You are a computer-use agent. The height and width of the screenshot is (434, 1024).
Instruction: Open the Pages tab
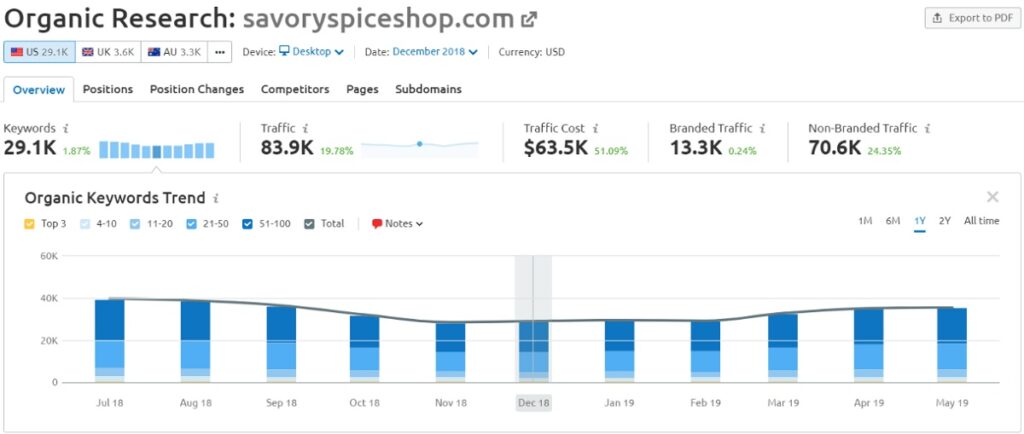click(362, 89)
